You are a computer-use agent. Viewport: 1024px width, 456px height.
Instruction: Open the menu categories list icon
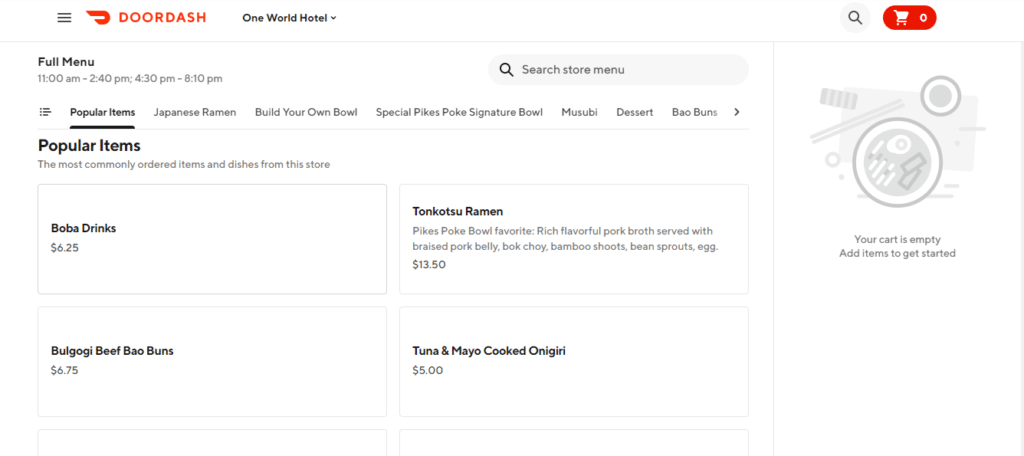tap(45, 112)
